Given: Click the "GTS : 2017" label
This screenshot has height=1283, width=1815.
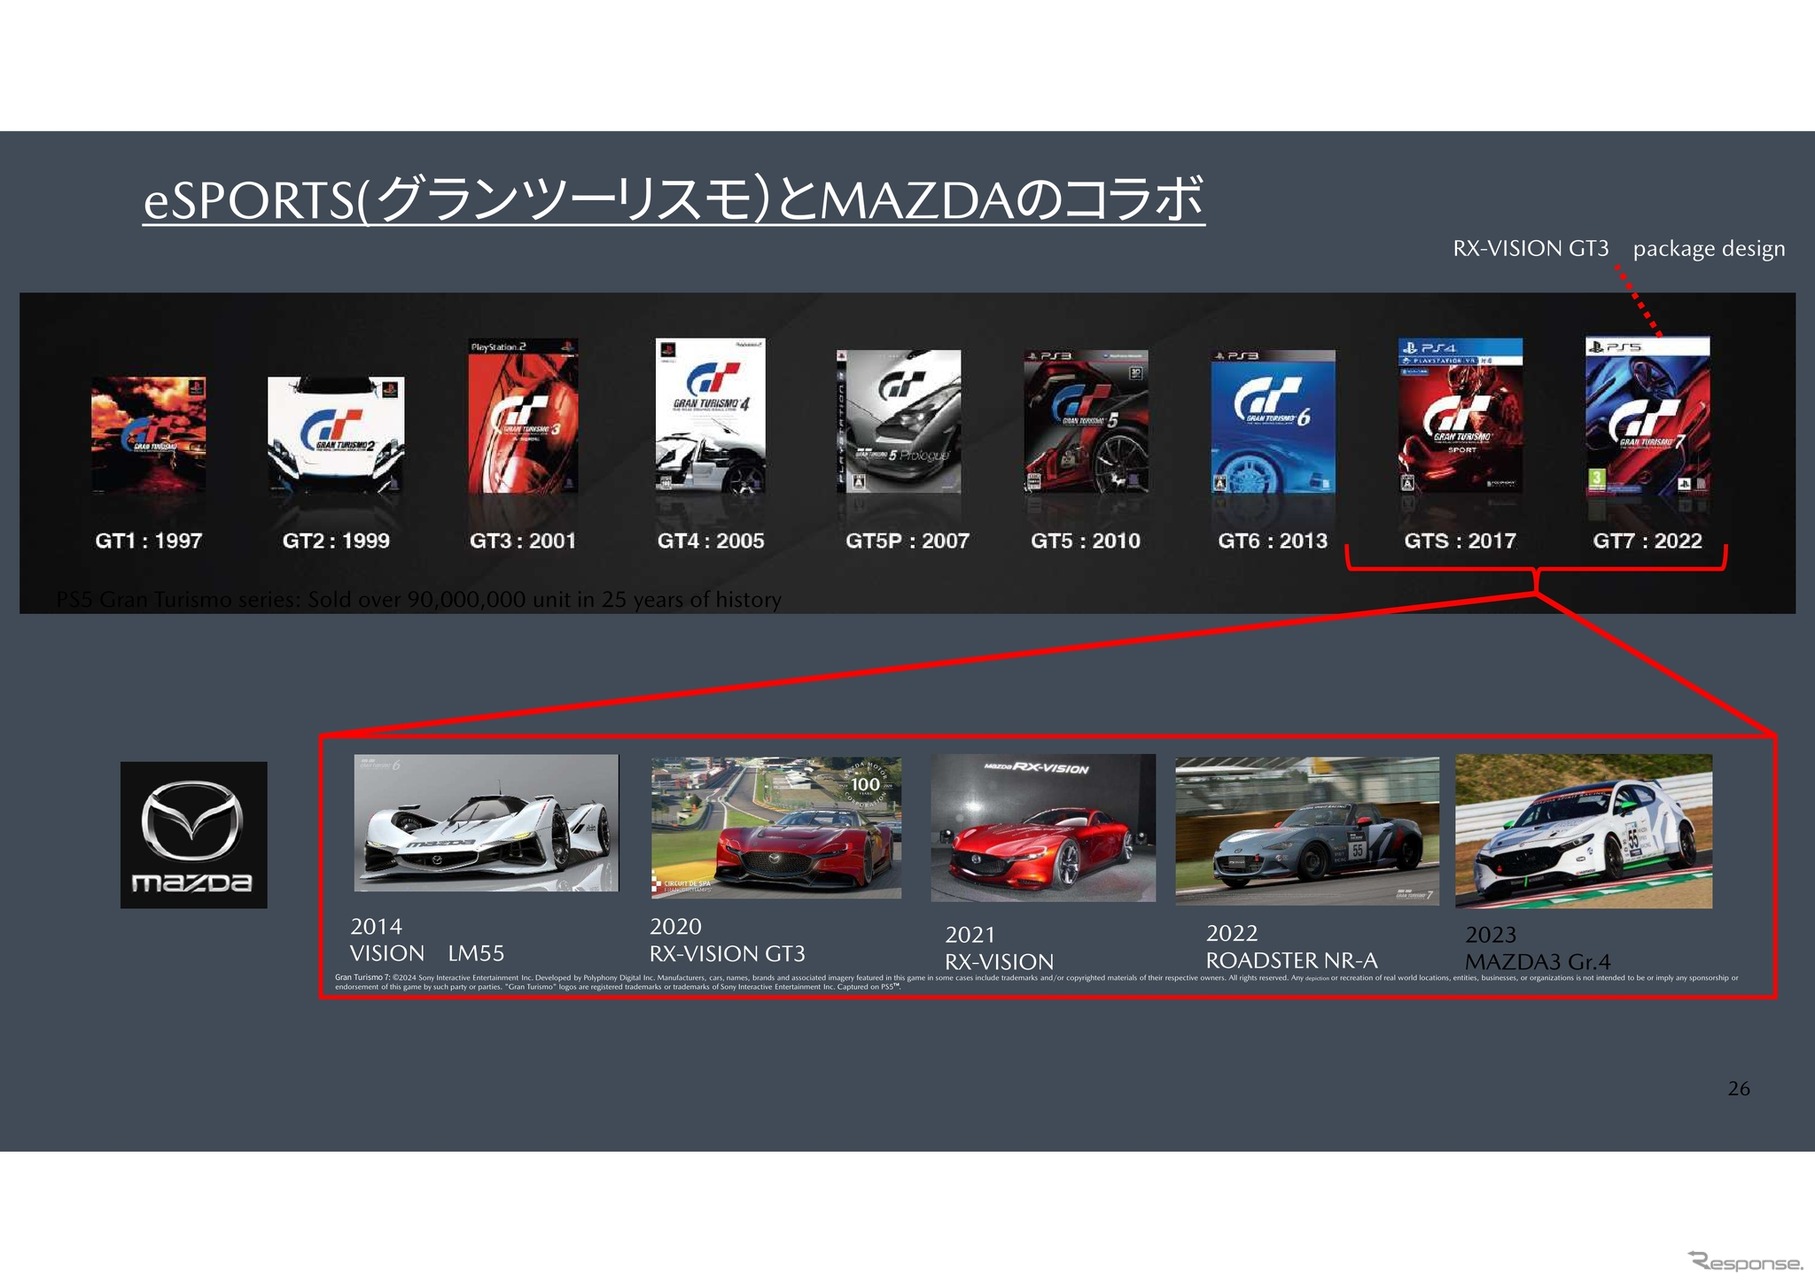Looking at the screenshot, I should coord(1460,541).
